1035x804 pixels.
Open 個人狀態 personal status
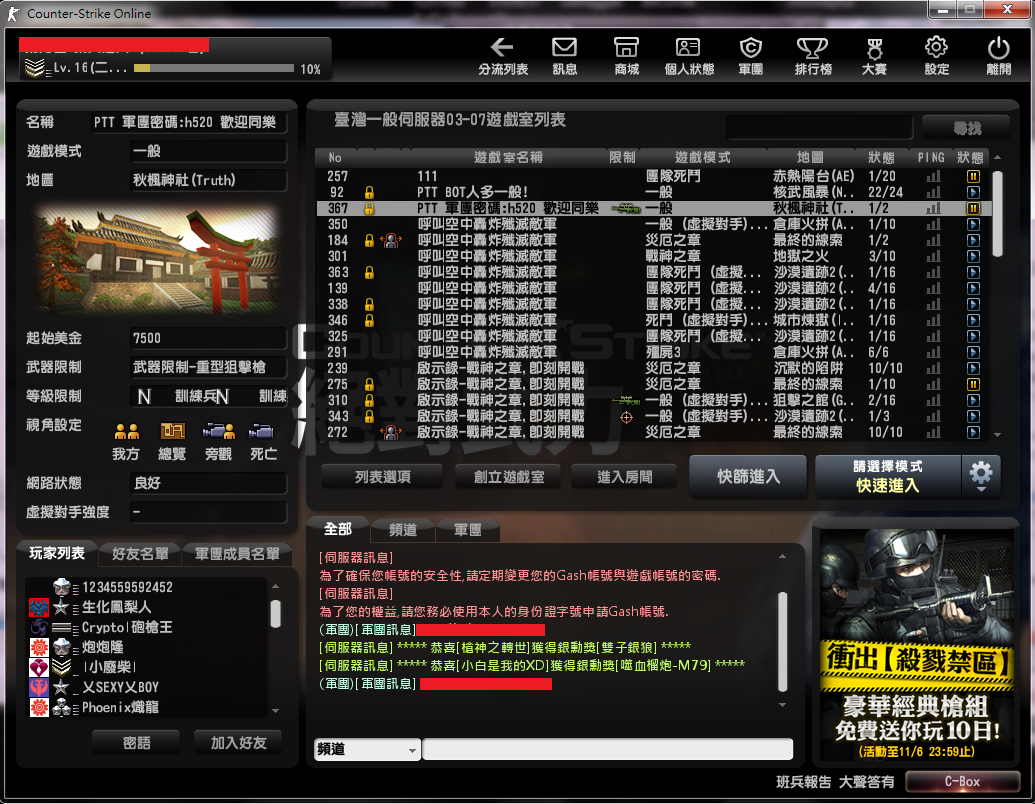point(688,55)
